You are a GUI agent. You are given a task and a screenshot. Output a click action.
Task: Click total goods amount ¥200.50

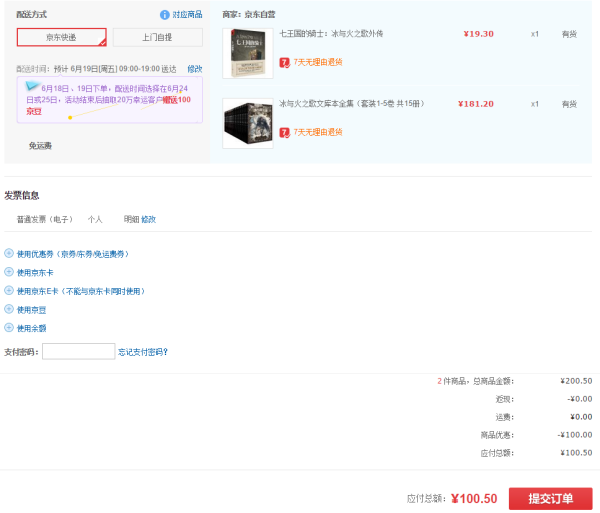tap(576, 381)
